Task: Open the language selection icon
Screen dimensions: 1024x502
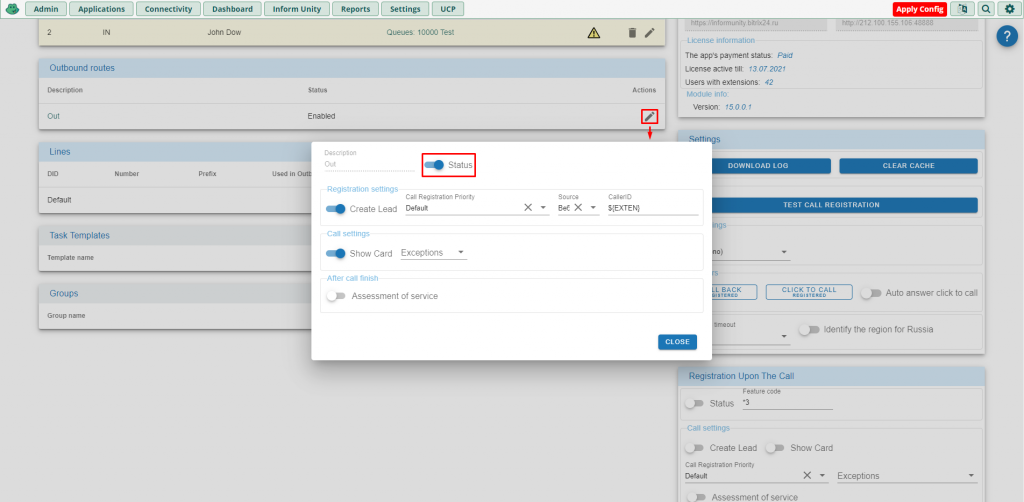Action: coord(962,9)
